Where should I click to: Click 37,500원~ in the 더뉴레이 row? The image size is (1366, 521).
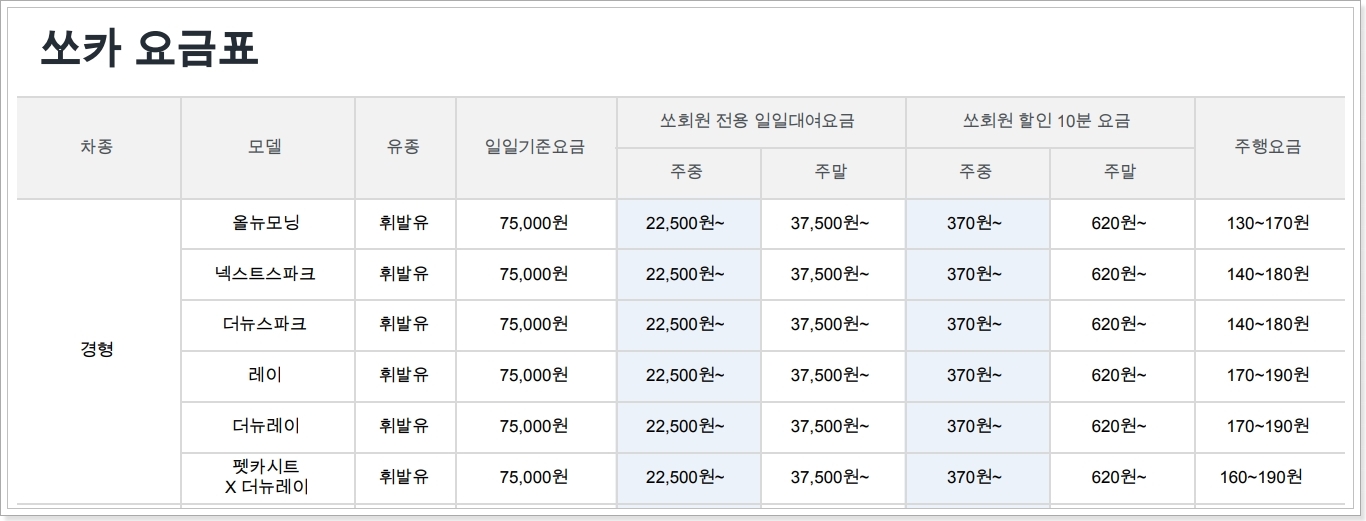830,426
